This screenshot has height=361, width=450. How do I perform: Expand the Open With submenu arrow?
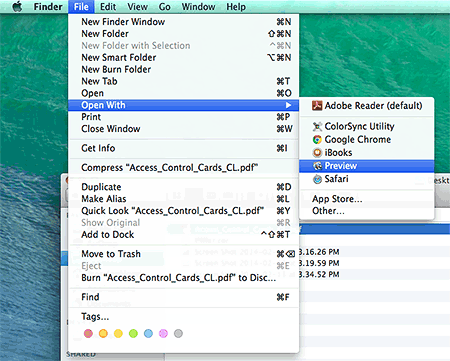tap(288, 105)
